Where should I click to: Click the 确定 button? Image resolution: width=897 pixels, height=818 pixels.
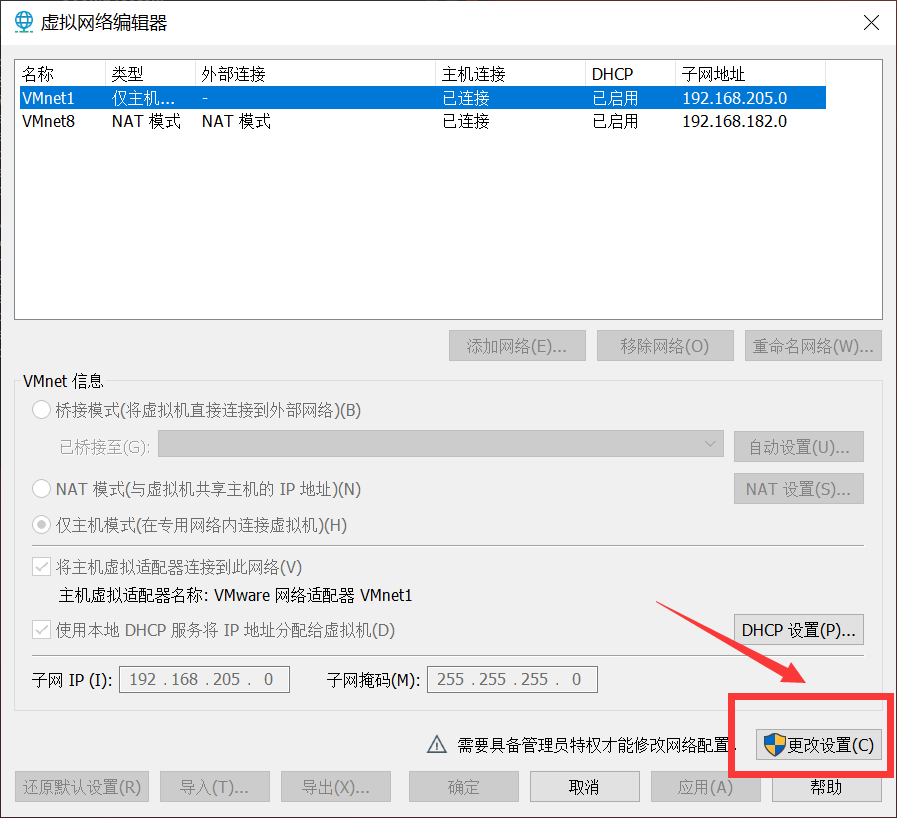(x=463, y=787)
